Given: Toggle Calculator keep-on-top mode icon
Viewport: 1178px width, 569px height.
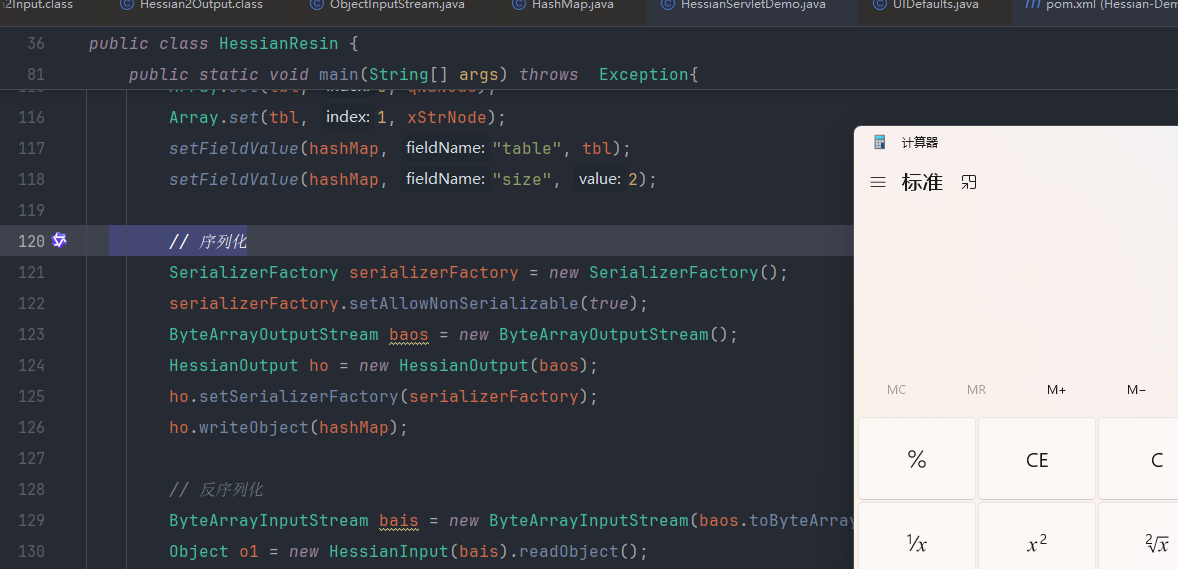Looking at the screenshot, I should [x=968, y=182].
